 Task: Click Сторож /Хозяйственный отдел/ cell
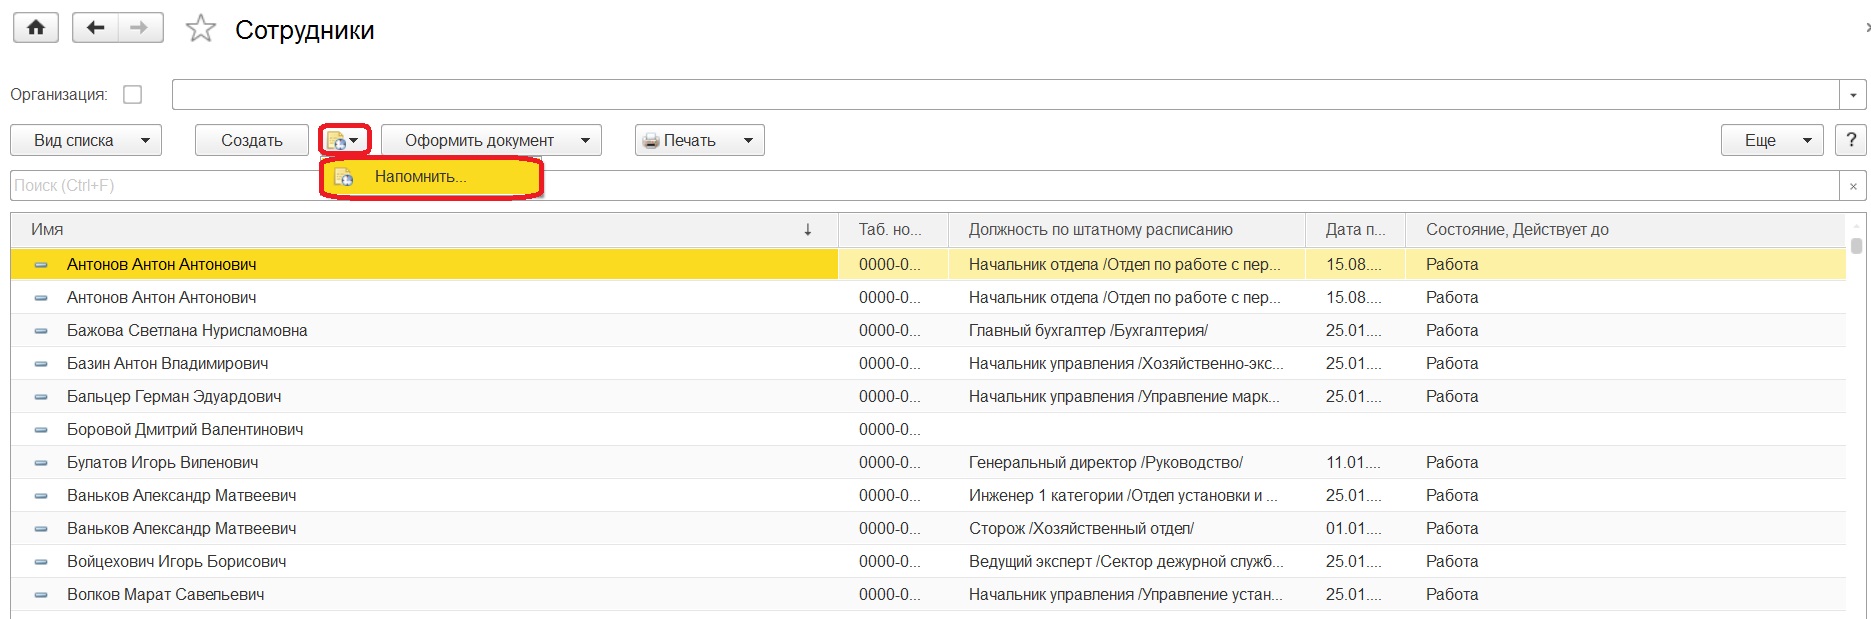click(x=1127, y=528)
